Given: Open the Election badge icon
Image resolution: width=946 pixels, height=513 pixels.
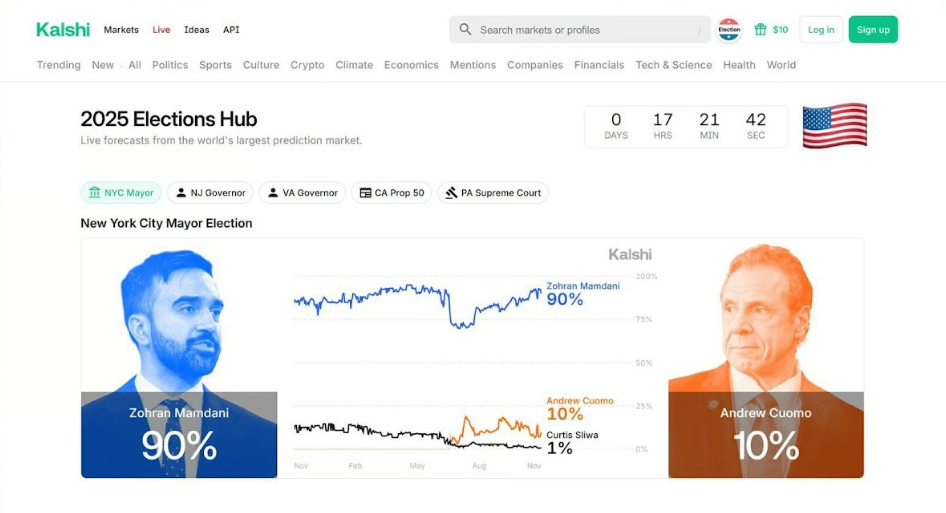Looking at the screenshot, I should pyautogui.click(x=729, y=30).
